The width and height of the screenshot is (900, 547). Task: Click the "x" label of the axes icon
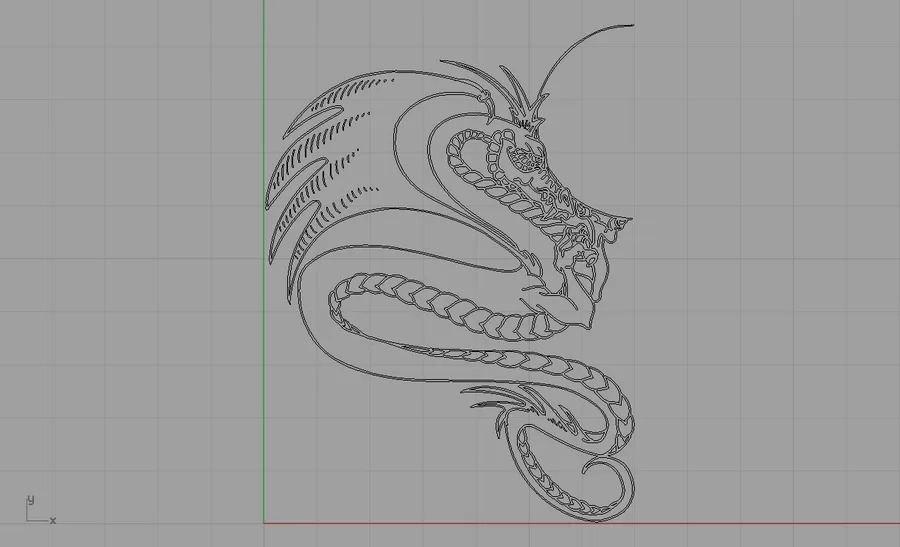53,521
